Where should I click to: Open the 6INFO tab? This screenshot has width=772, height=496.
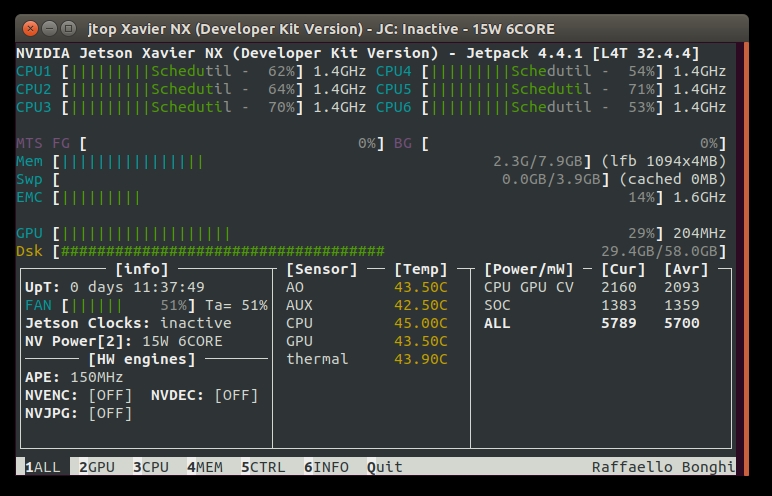pos(326,467)
